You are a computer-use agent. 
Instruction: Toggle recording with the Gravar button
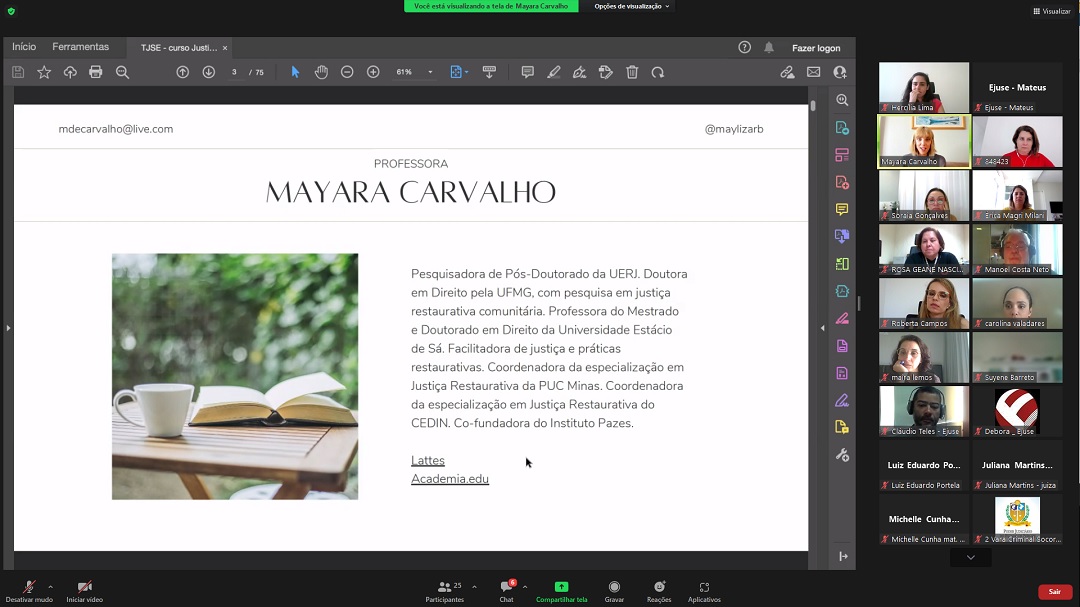pyautogui.click(x=614, y=591)
